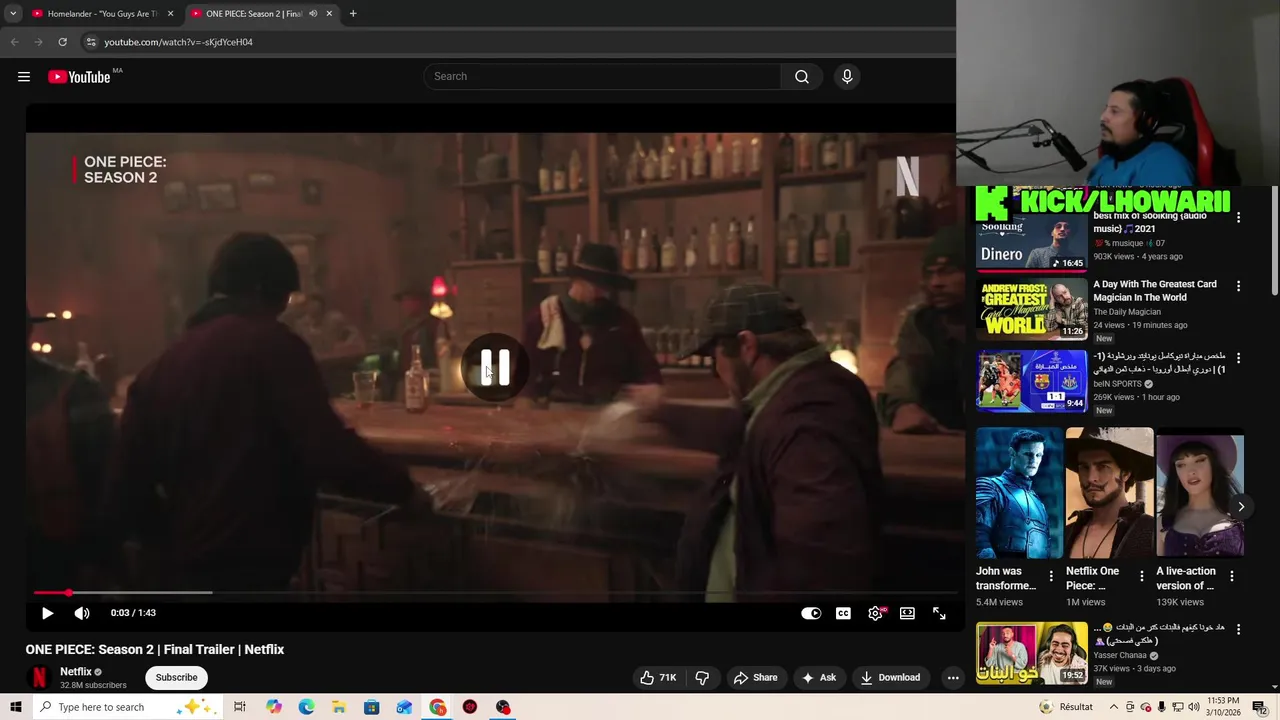The image size is (1280, 720).
Task: Open options for the beIN SPORTS video
Action: 1238,358
